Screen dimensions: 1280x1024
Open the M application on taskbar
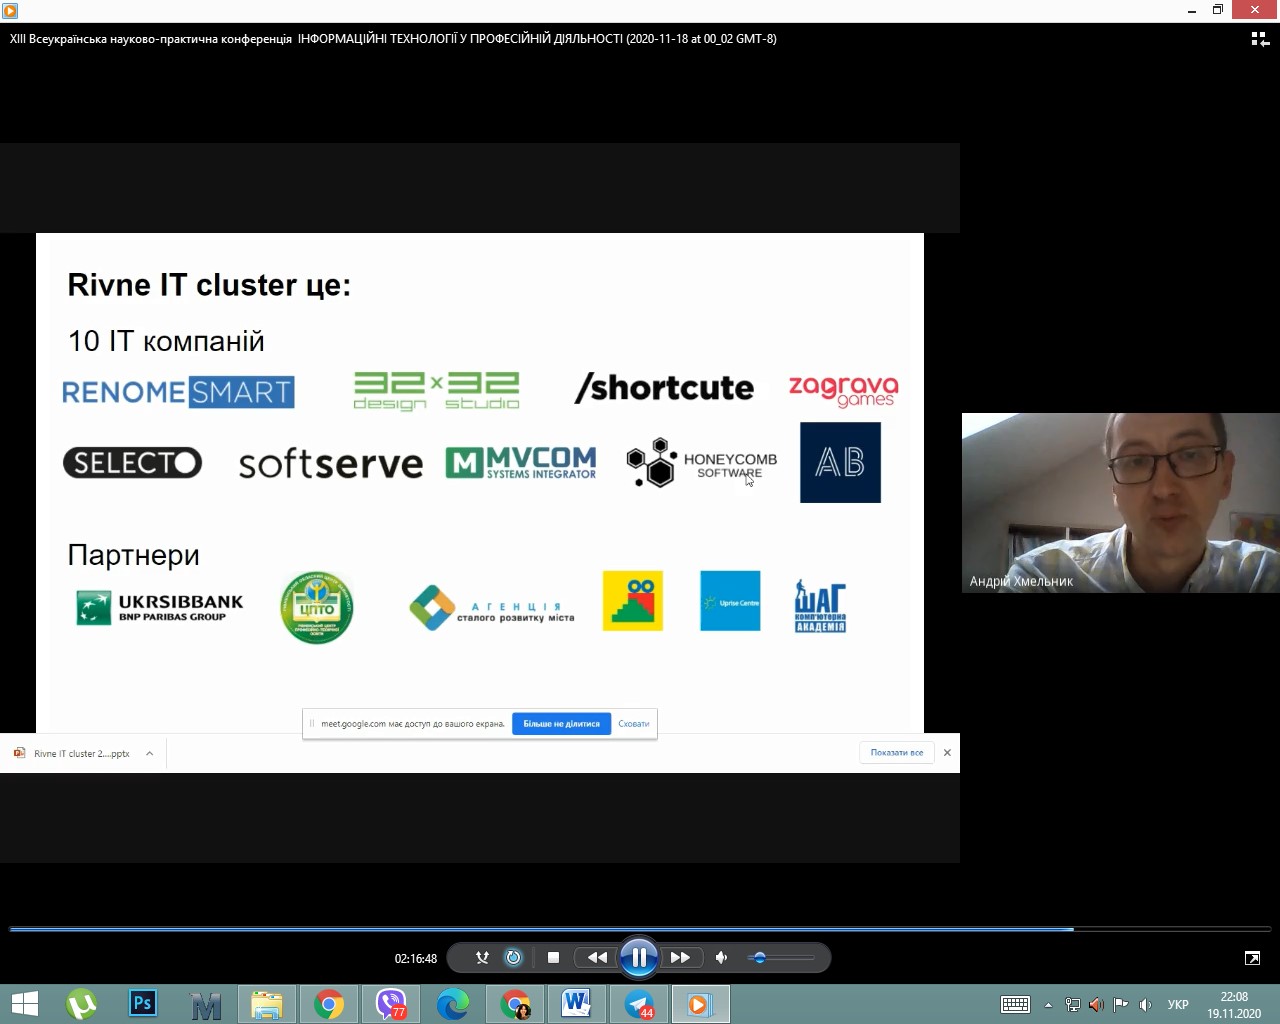pos(205,1004)
